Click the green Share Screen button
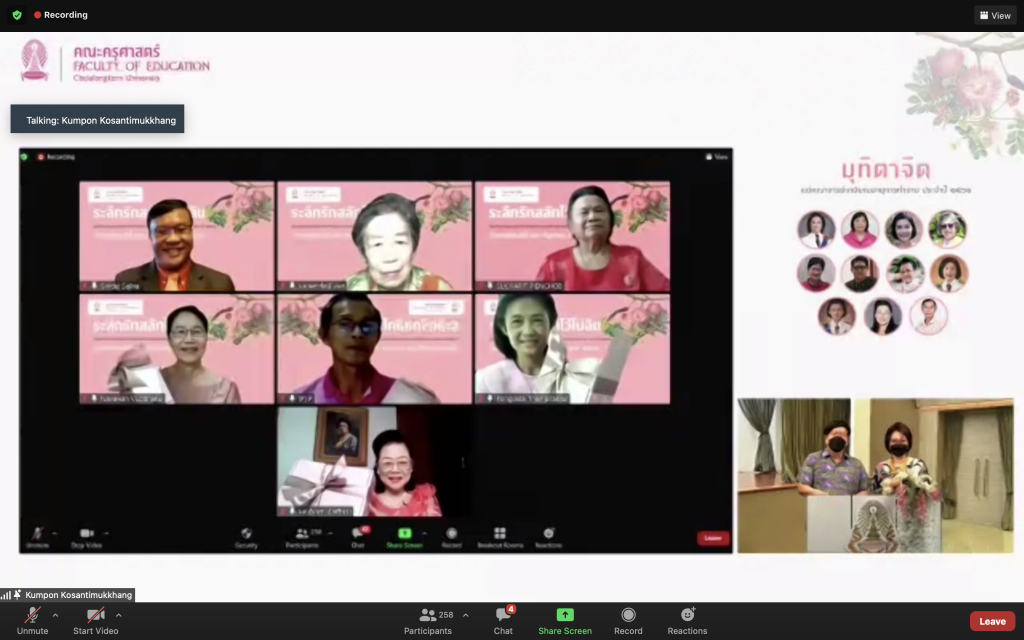Image resolution: width=1024 pixels, height=640 pixels. [565, 620]
